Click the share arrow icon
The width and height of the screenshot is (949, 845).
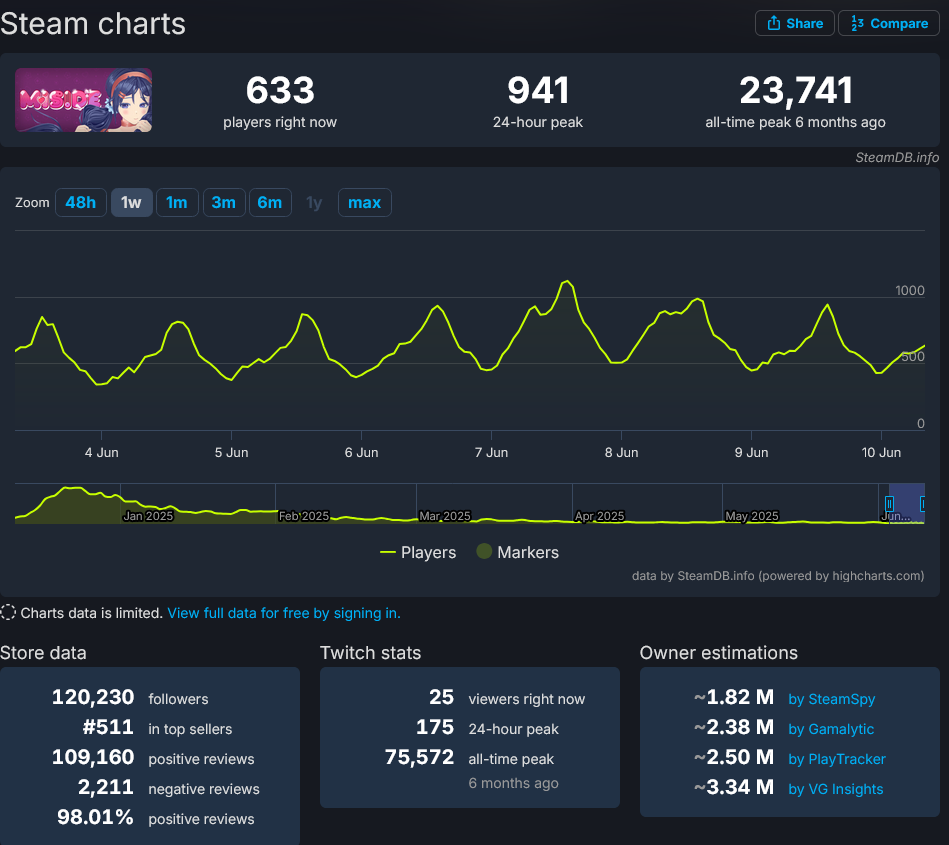773,23
